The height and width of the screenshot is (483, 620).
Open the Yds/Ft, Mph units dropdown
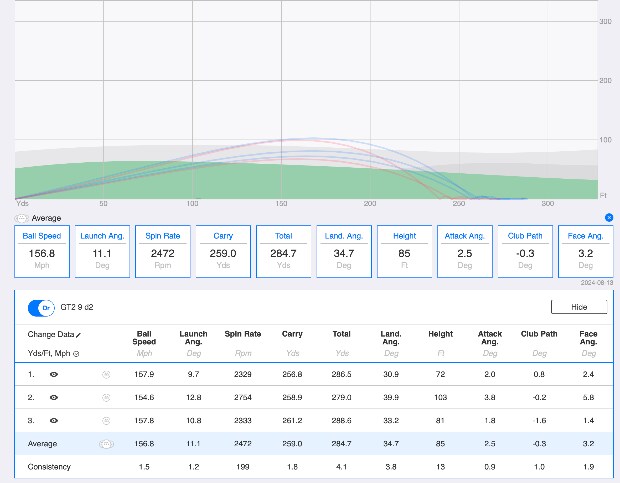pos(76,354)
